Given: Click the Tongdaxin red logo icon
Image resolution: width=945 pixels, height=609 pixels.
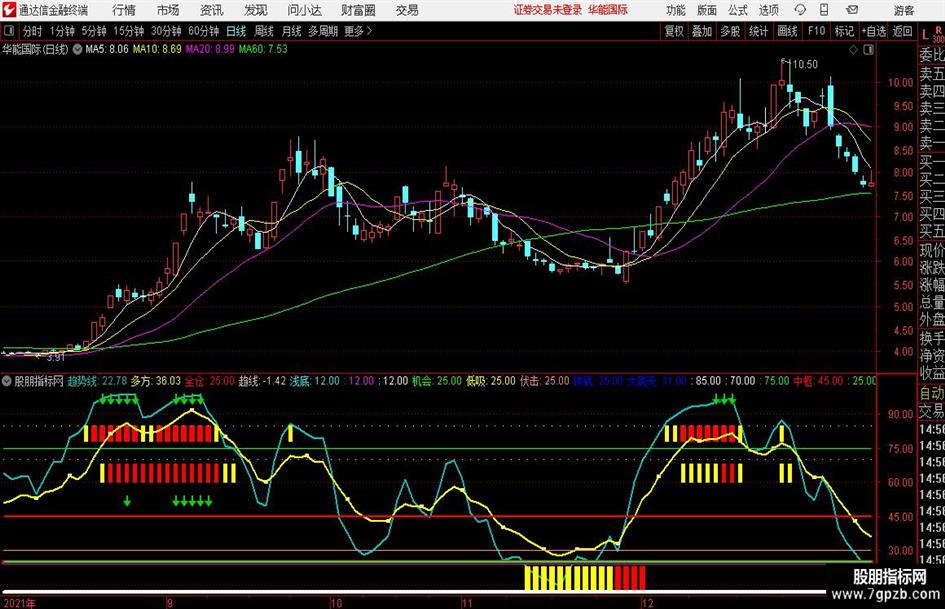Looking at the screenshot, I should click(x=9, y=10).
